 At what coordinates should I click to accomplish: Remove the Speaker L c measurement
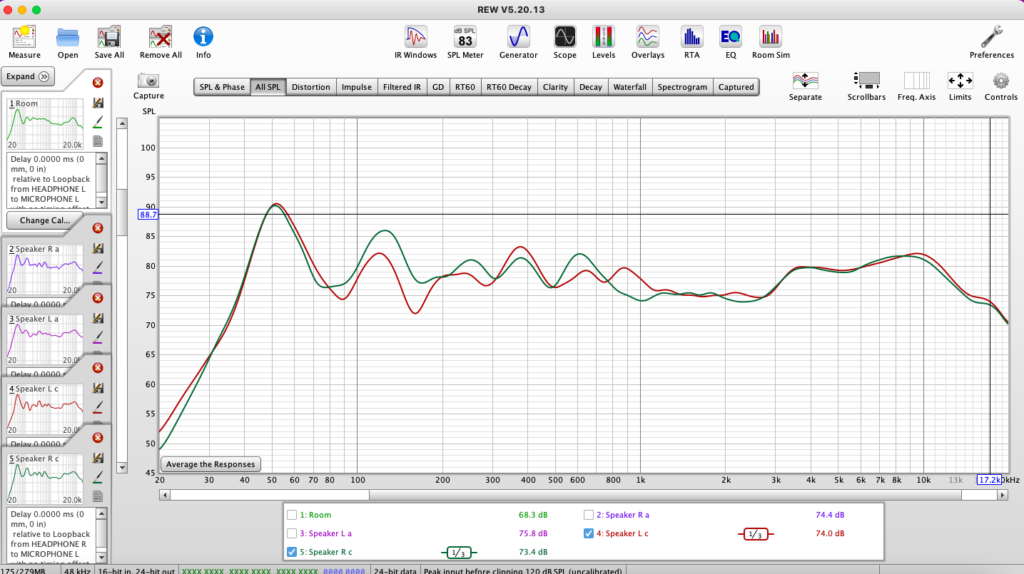pyautogui.click(x=98, y=368)
